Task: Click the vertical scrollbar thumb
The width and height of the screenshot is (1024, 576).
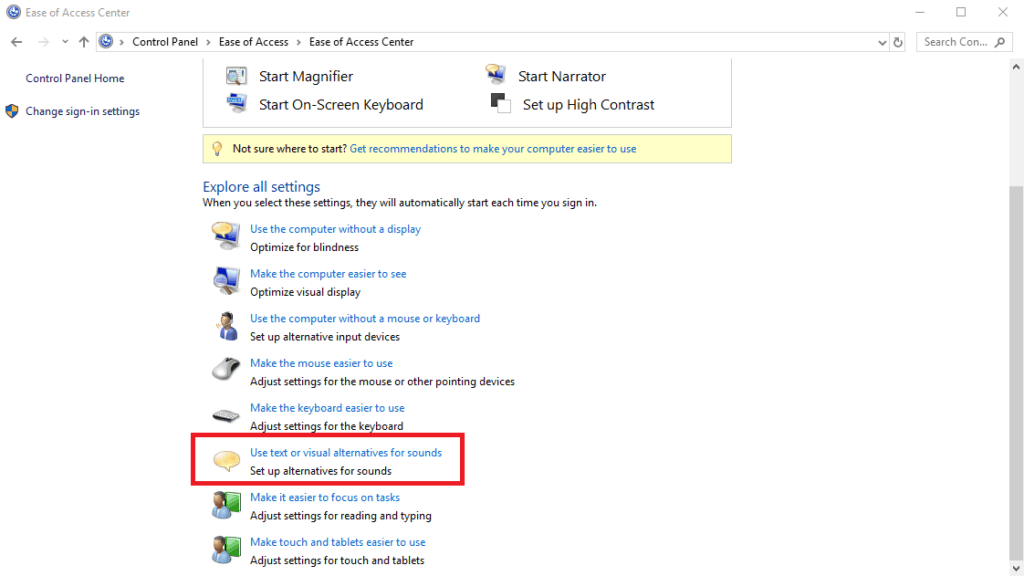Action: click(x=1016, y=372)
